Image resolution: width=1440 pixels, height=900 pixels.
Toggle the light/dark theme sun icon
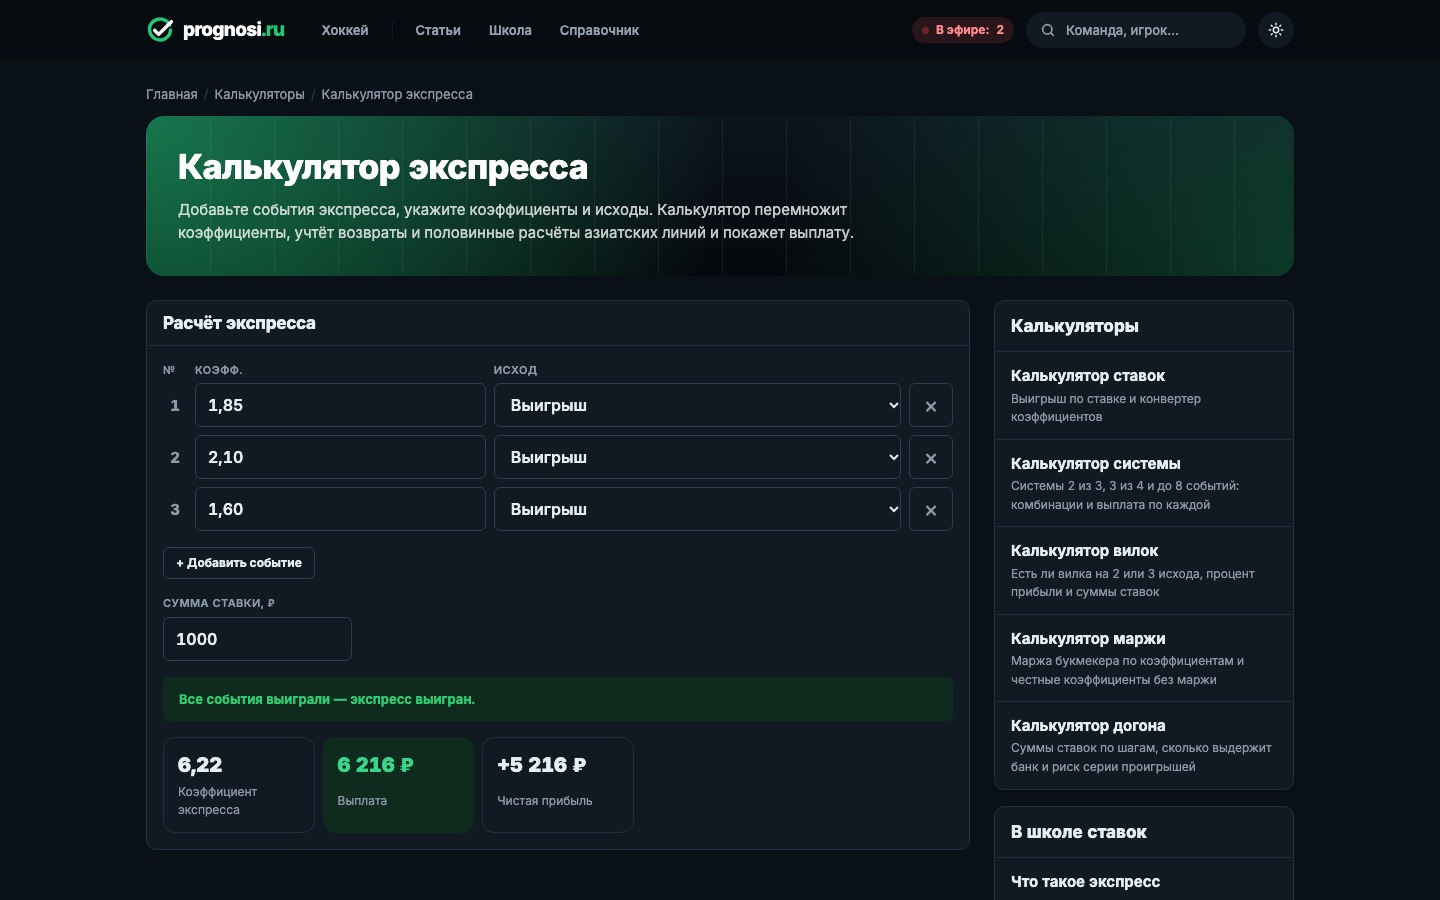(x=1276, y=30)
